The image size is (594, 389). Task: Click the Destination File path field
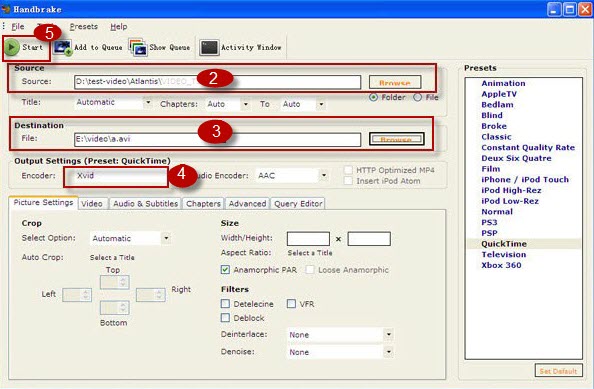coord(217,139)
